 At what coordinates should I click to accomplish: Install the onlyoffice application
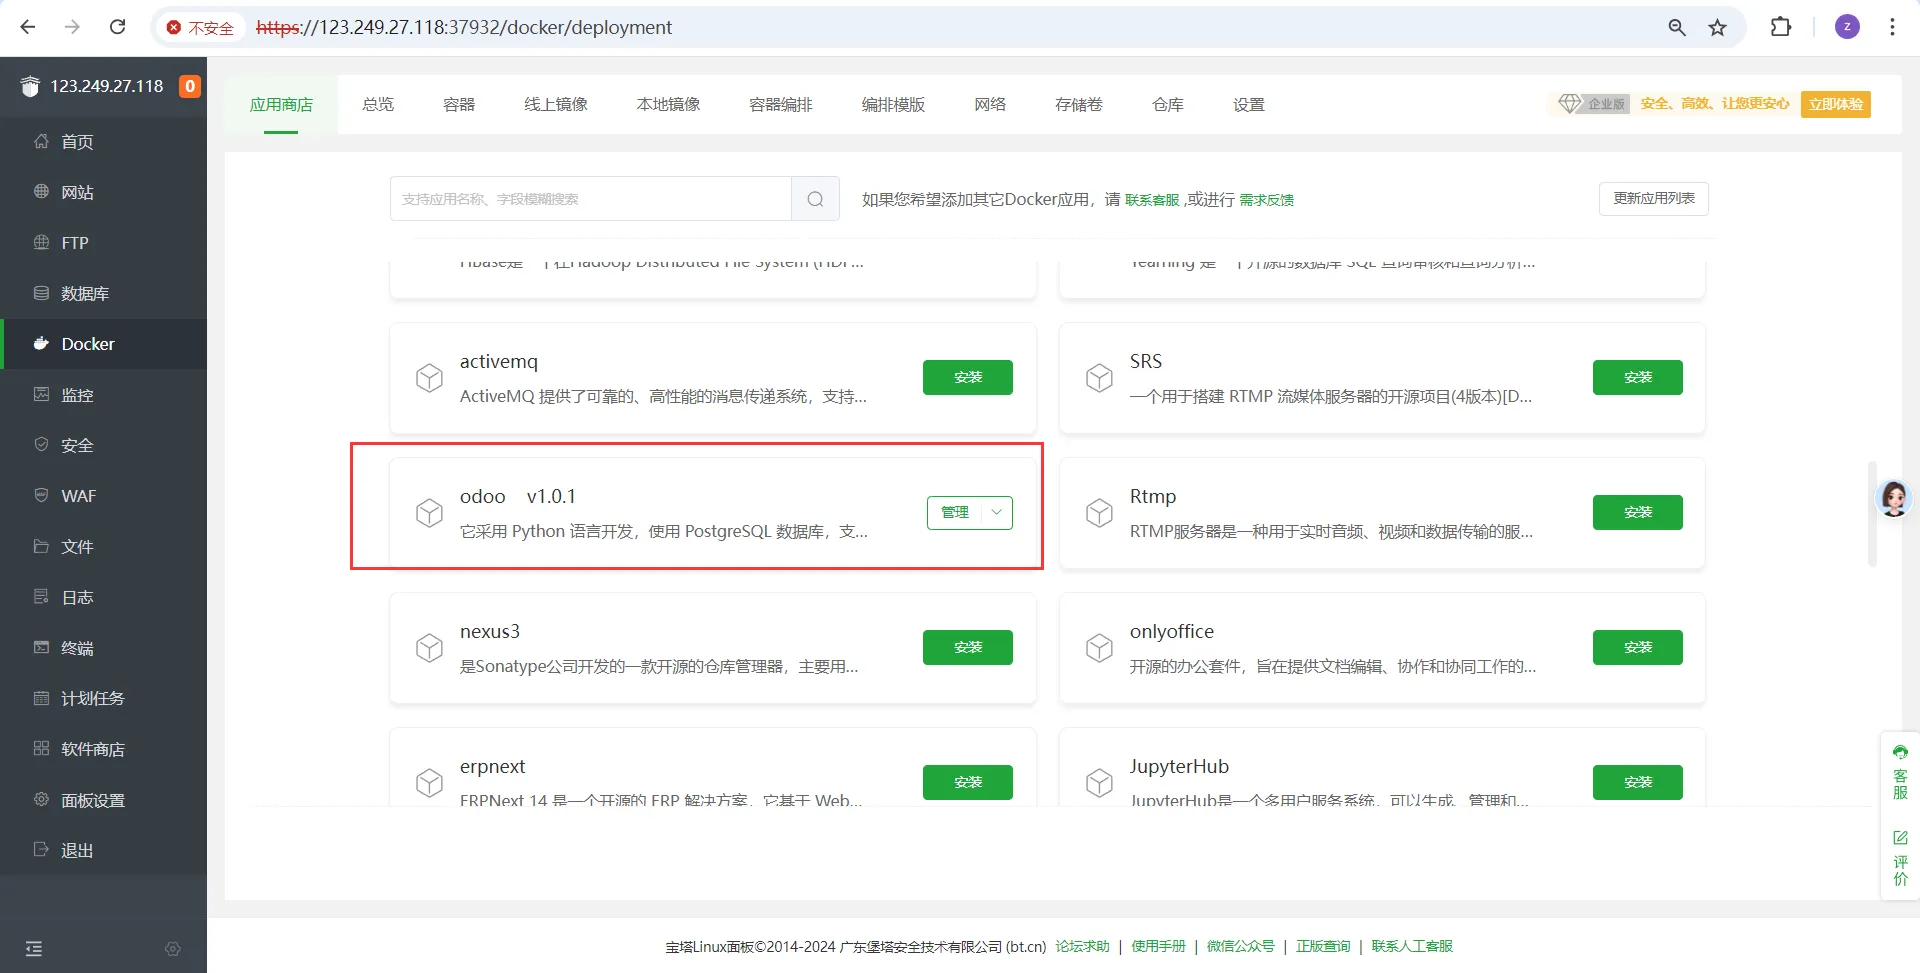pyautogui.click(x=1638, y=647)
